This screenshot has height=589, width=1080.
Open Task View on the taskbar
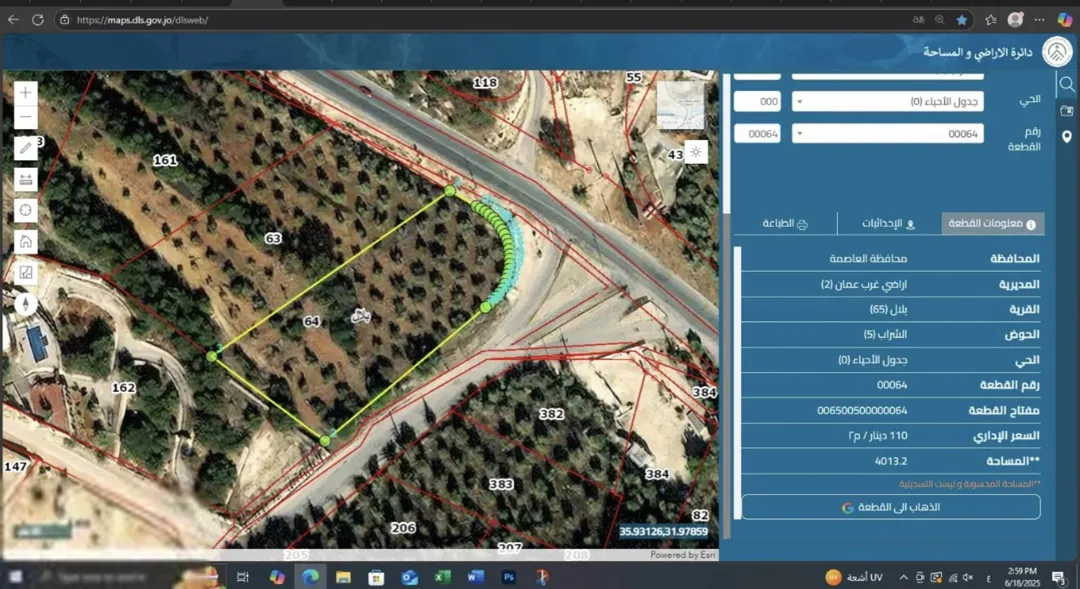coord(242,577)
